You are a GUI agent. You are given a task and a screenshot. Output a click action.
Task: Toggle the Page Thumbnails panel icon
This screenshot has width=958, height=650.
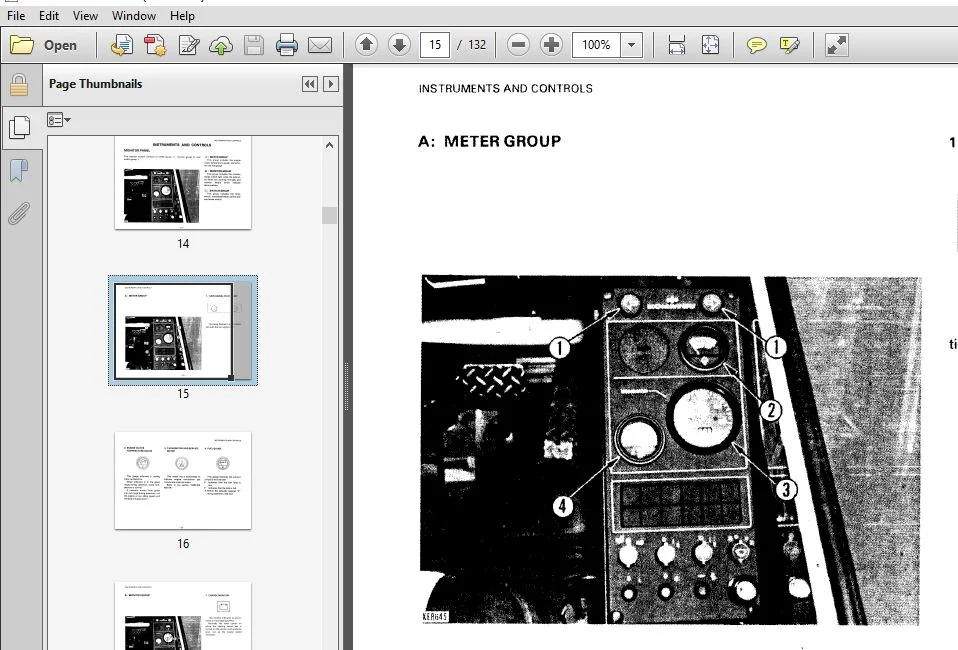[x=20, y=127]
